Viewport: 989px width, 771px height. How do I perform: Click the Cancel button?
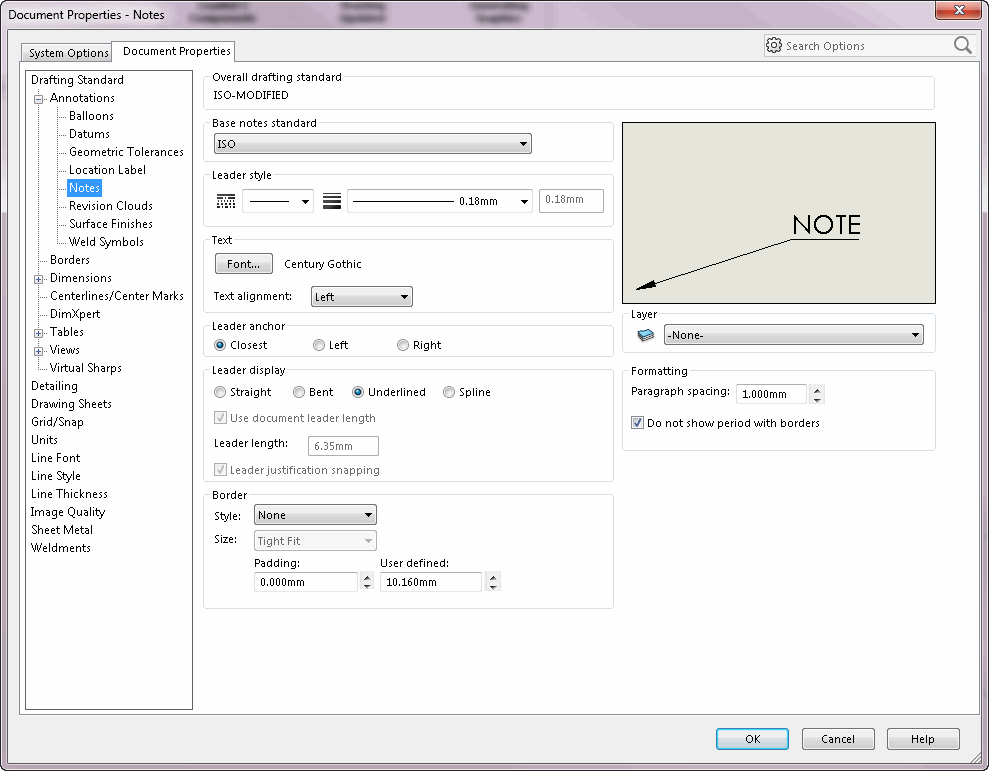click(x=838, y=739)
